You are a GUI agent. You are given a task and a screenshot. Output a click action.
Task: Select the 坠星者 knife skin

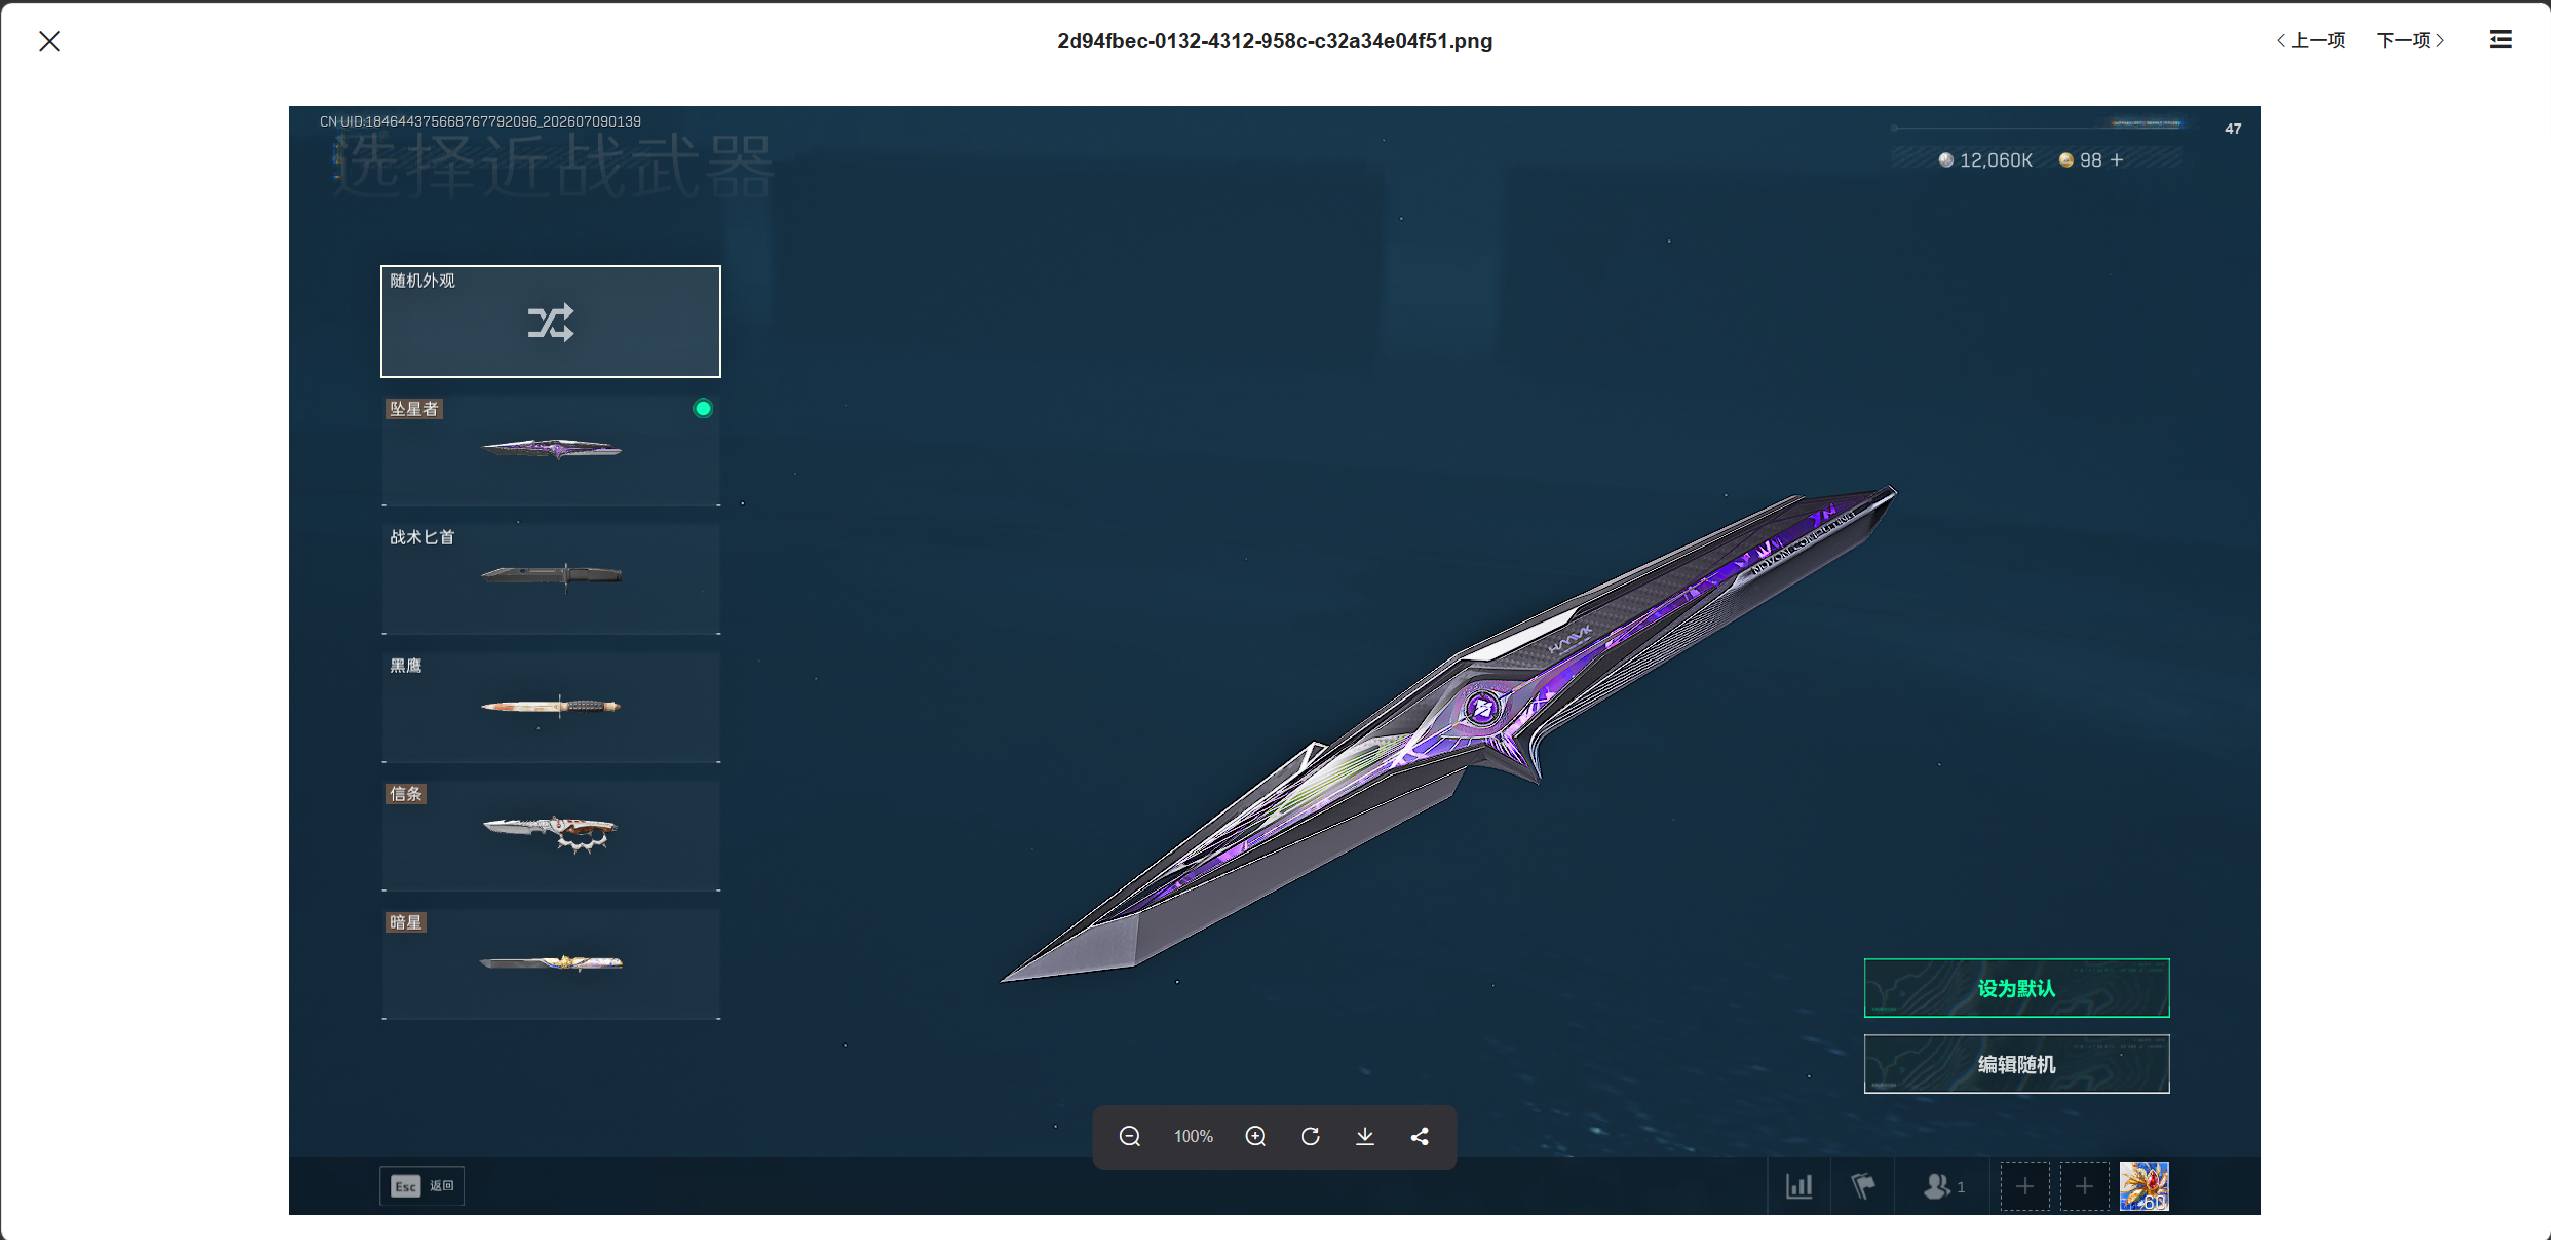pos(550,450)
